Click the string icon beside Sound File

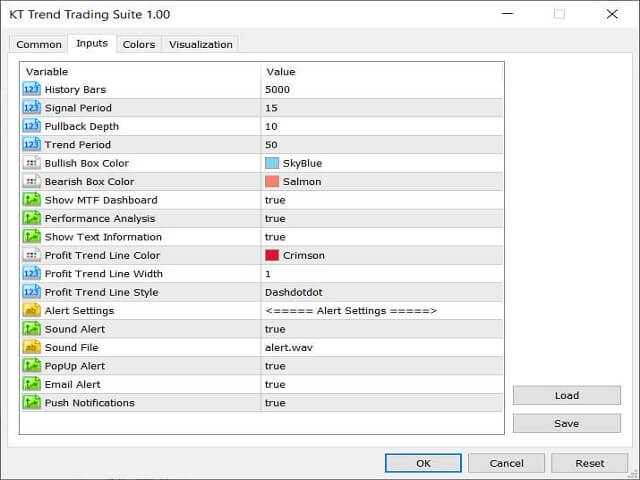pyautogui.click(x=31, y=347)
